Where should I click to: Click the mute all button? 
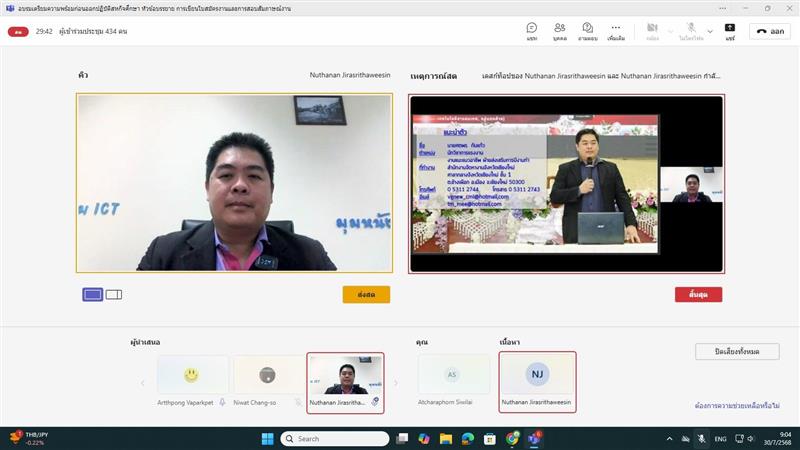[737, 351]
